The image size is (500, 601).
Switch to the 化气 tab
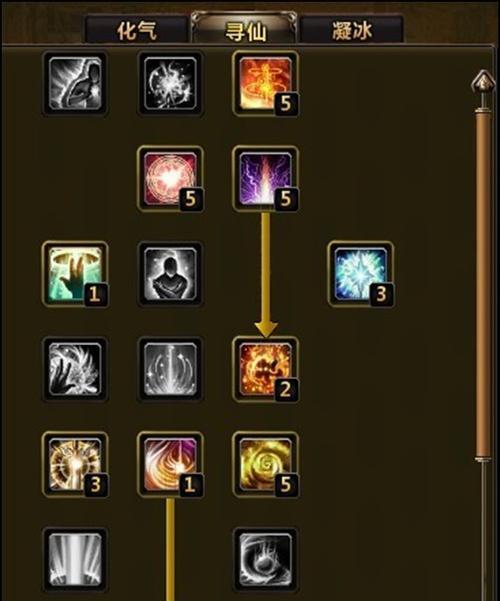[137, 30]
